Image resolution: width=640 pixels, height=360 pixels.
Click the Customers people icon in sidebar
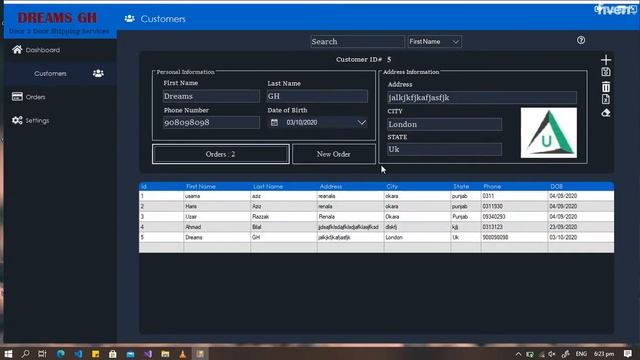[98, 73]
